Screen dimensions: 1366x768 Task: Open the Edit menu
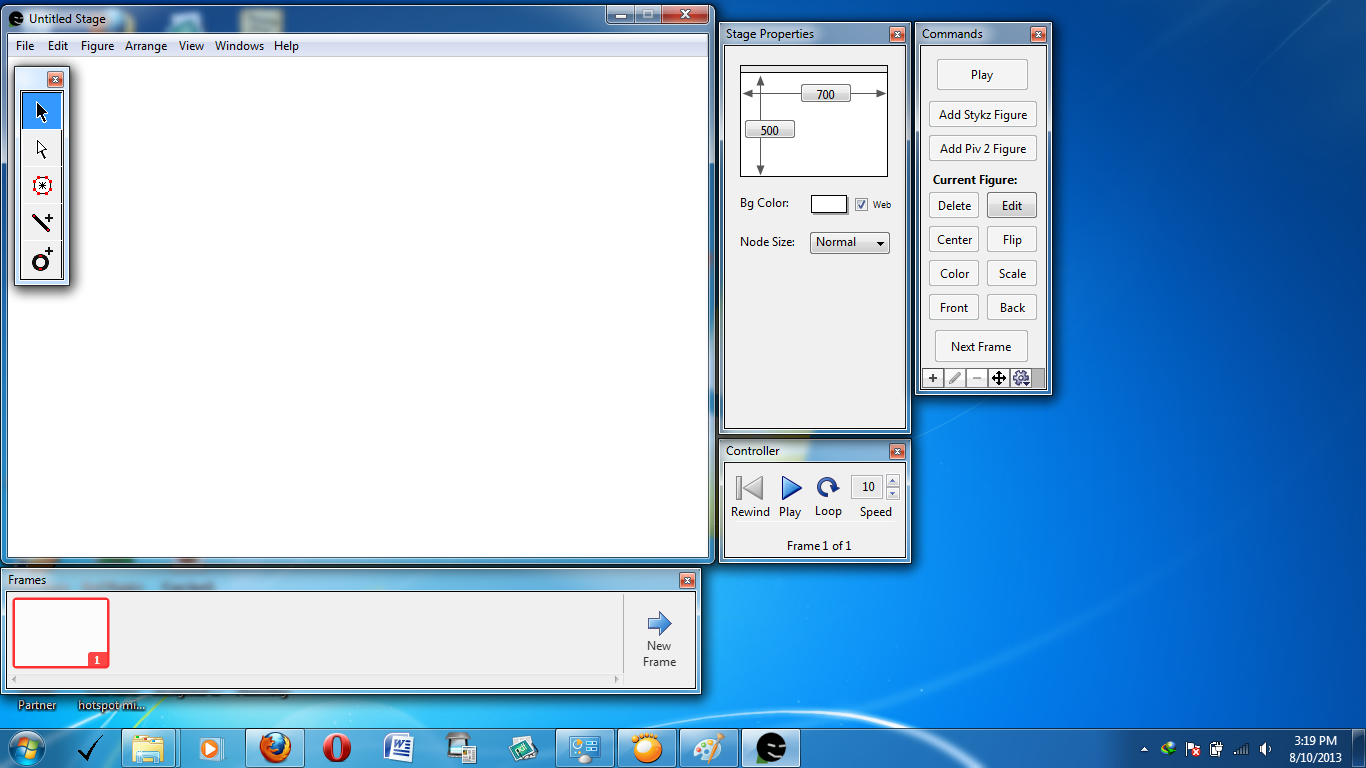coord(58,46)
